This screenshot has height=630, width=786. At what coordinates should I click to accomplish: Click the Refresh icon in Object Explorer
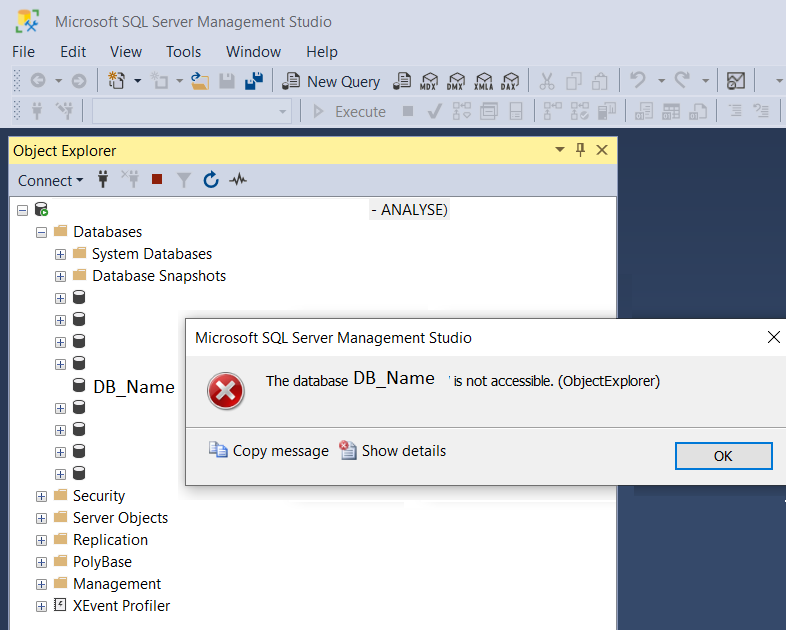coord(211,179)
